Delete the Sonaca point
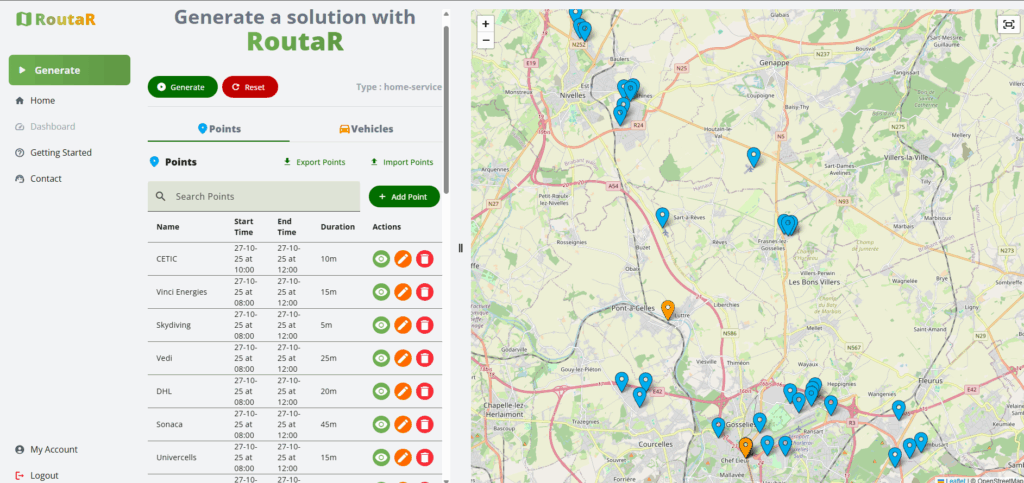The width and height of the screenshot is (1024, 483). coord(425,424)
